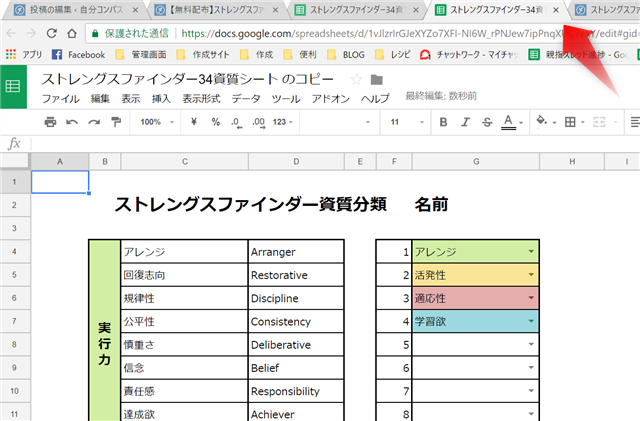Open the 表示形式 menu
Viewport: 640px width, 421px height.
click(201, 99)
